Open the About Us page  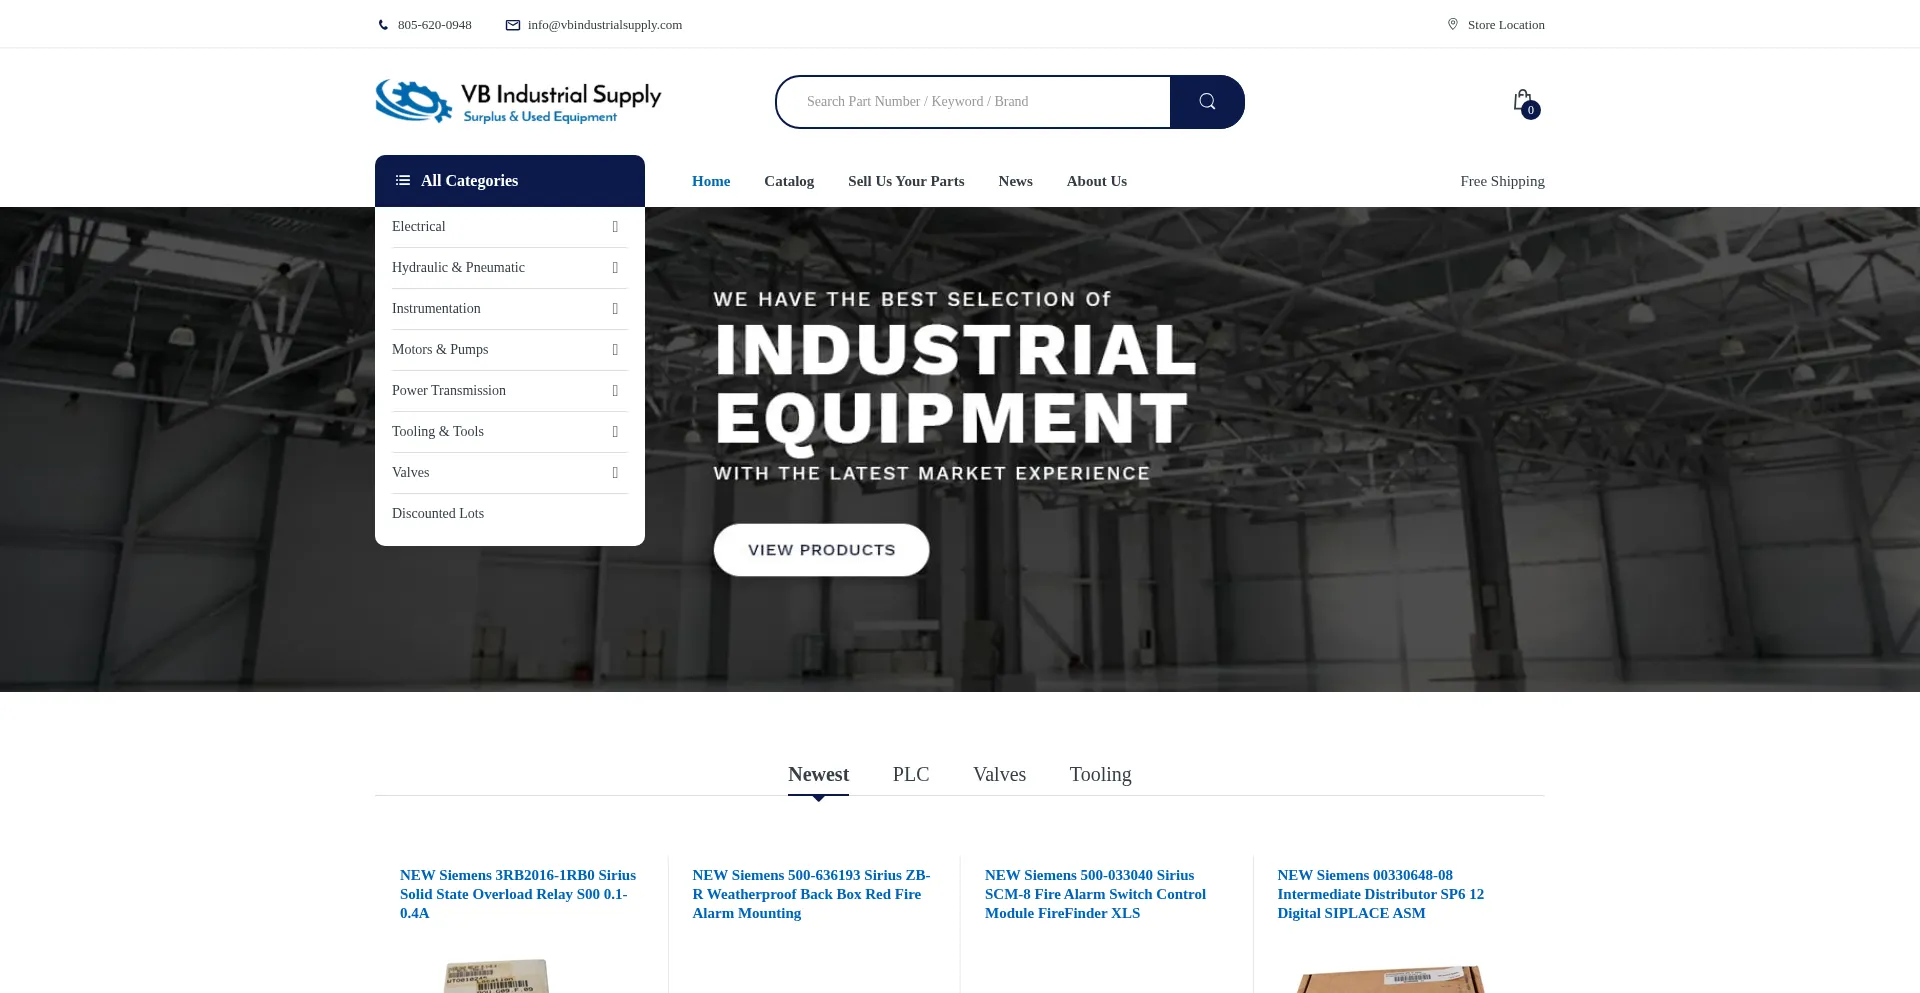pyautogui.click(x=1096, y=181)
